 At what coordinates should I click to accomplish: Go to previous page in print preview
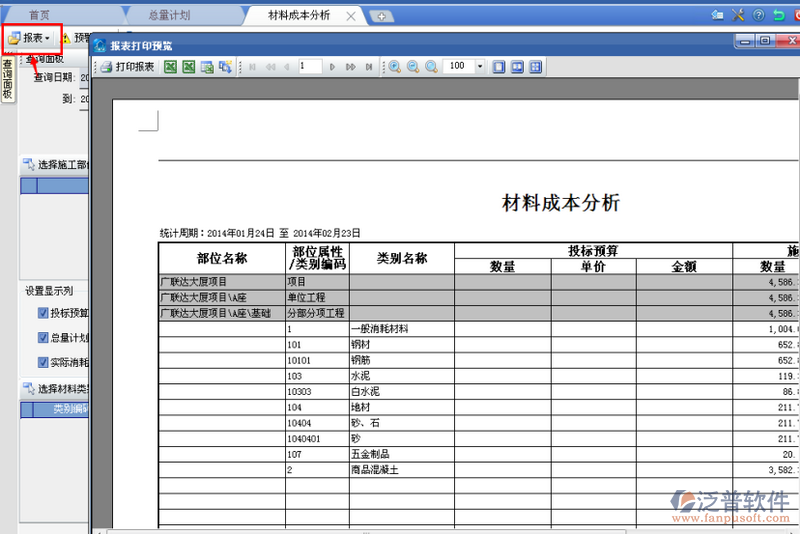point(287,67)
